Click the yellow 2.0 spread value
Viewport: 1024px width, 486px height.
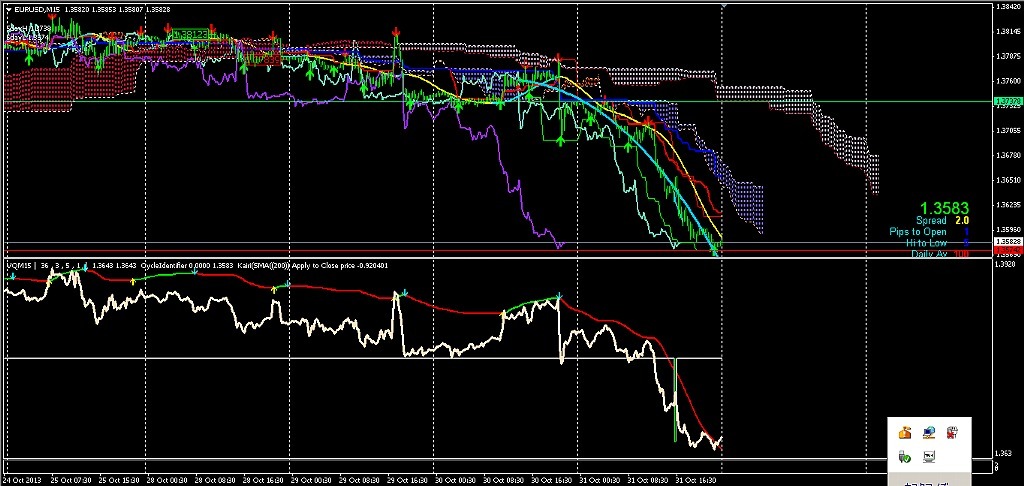(x=963, y=221)
